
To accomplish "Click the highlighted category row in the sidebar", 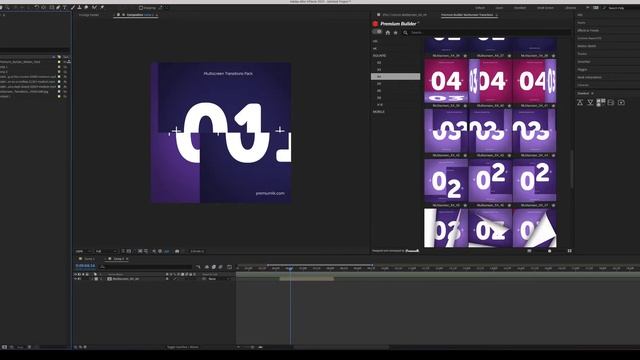I will [395, 76].
